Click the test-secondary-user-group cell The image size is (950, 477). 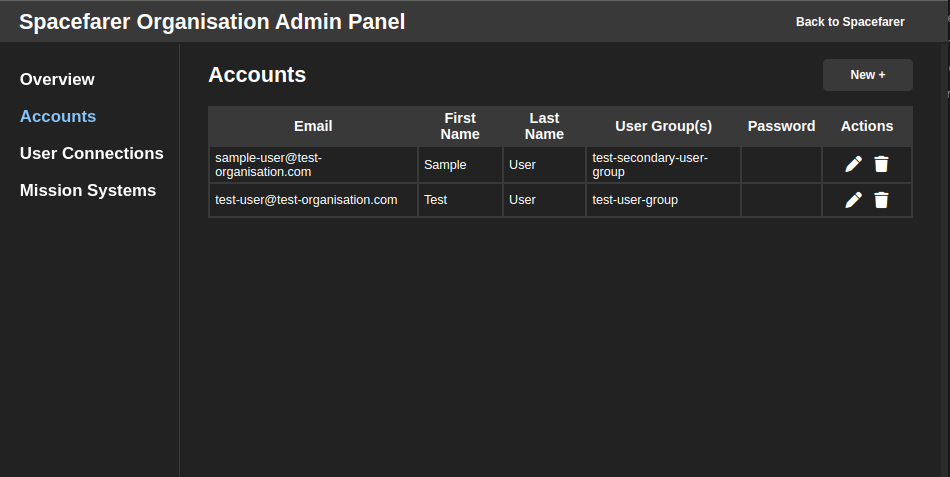663,165
